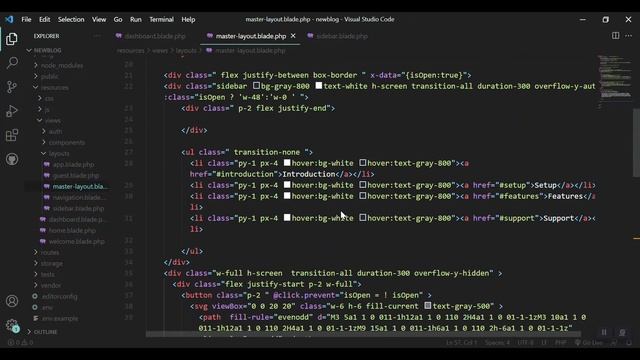Click the split editor icon
This screenshot has height=360, width=640.
(616, 36)
